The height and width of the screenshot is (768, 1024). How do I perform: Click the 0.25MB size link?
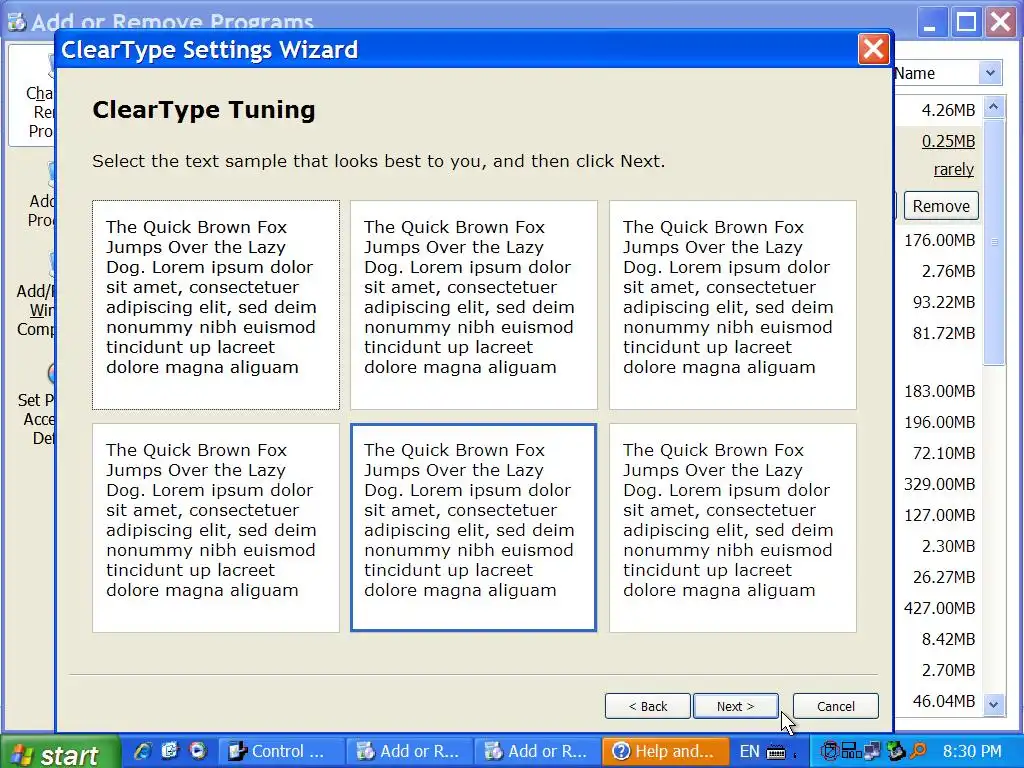(948, 141)
